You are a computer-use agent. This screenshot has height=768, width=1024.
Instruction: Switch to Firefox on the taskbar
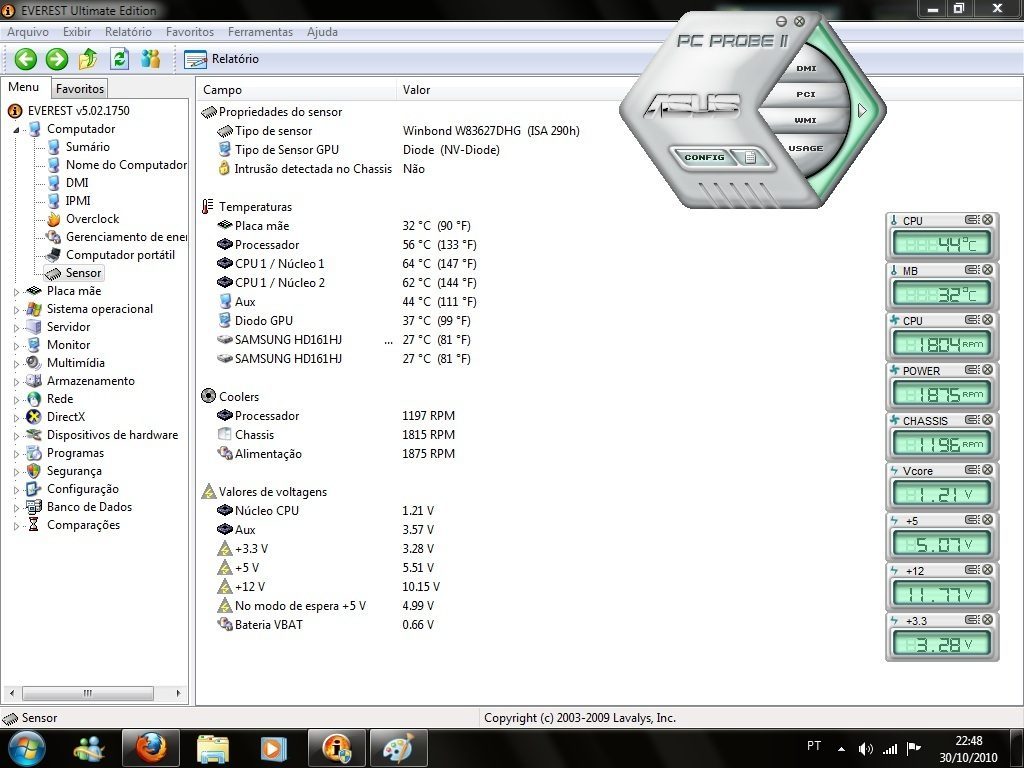(x=150, y=748)
